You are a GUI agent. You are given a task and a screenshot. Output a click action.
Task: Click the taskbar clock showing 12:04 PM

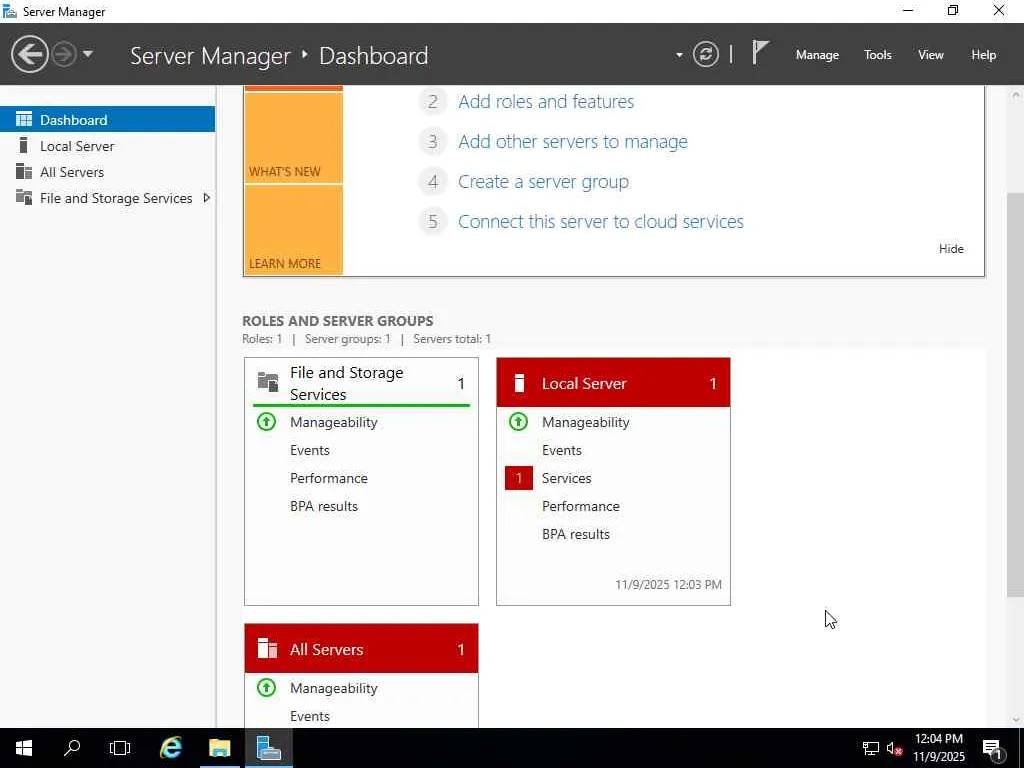pyautogui.click(x=938, y=748)
